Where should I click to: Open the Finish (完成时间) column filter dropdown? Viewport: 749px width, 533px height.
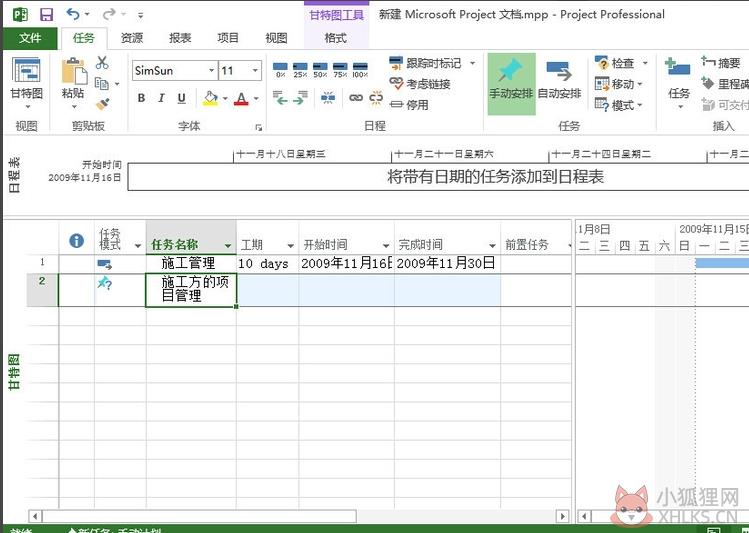pyautogui.click(x=492, y=246)
